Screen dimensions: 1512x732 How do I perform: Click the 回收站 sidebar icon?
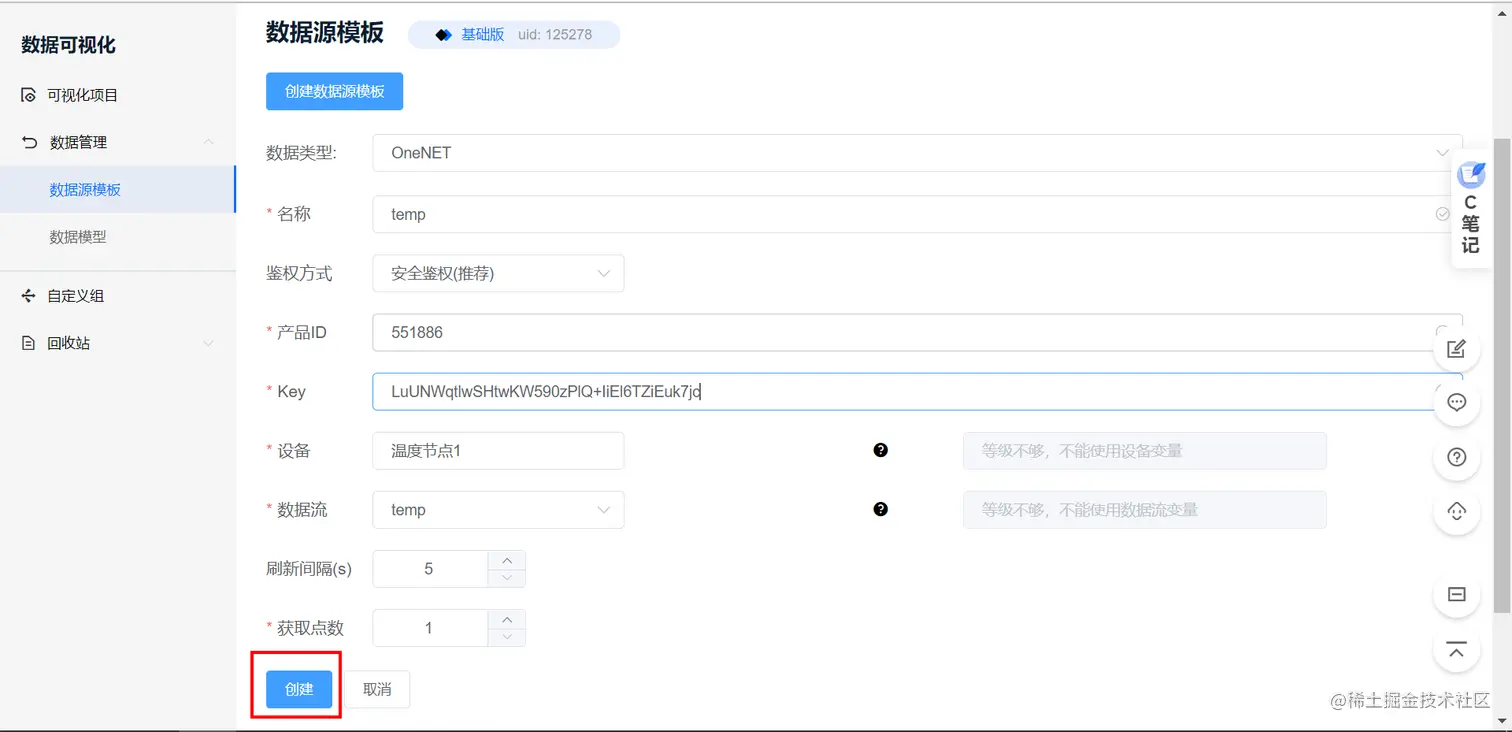(29, 343)
